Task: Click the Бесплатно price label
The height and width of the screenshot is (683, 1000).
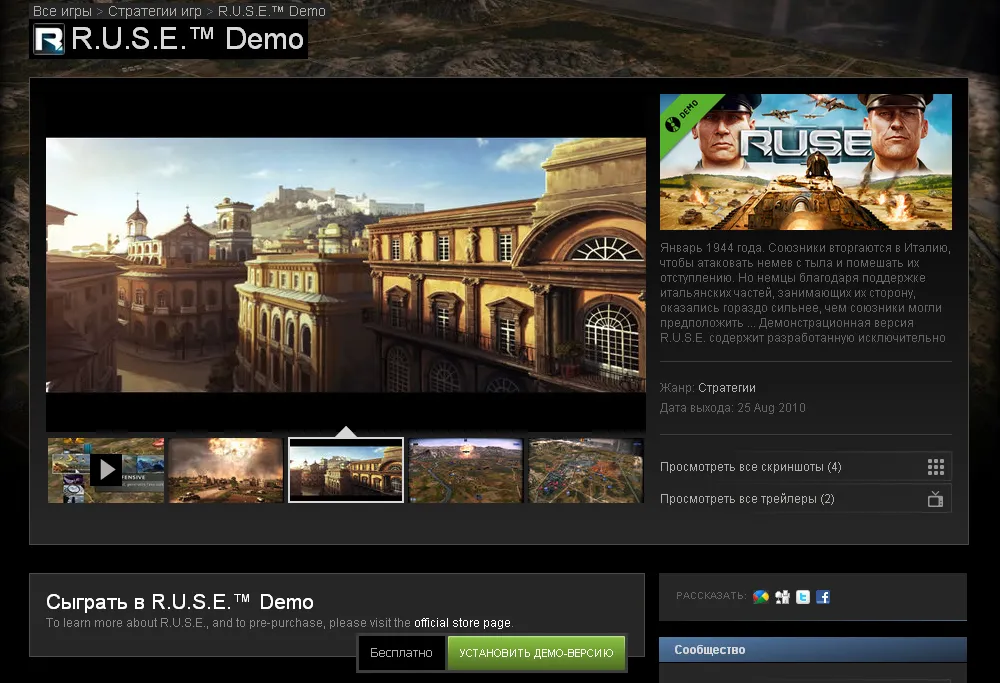Action: pyautogui.click(x=401, y=652)
